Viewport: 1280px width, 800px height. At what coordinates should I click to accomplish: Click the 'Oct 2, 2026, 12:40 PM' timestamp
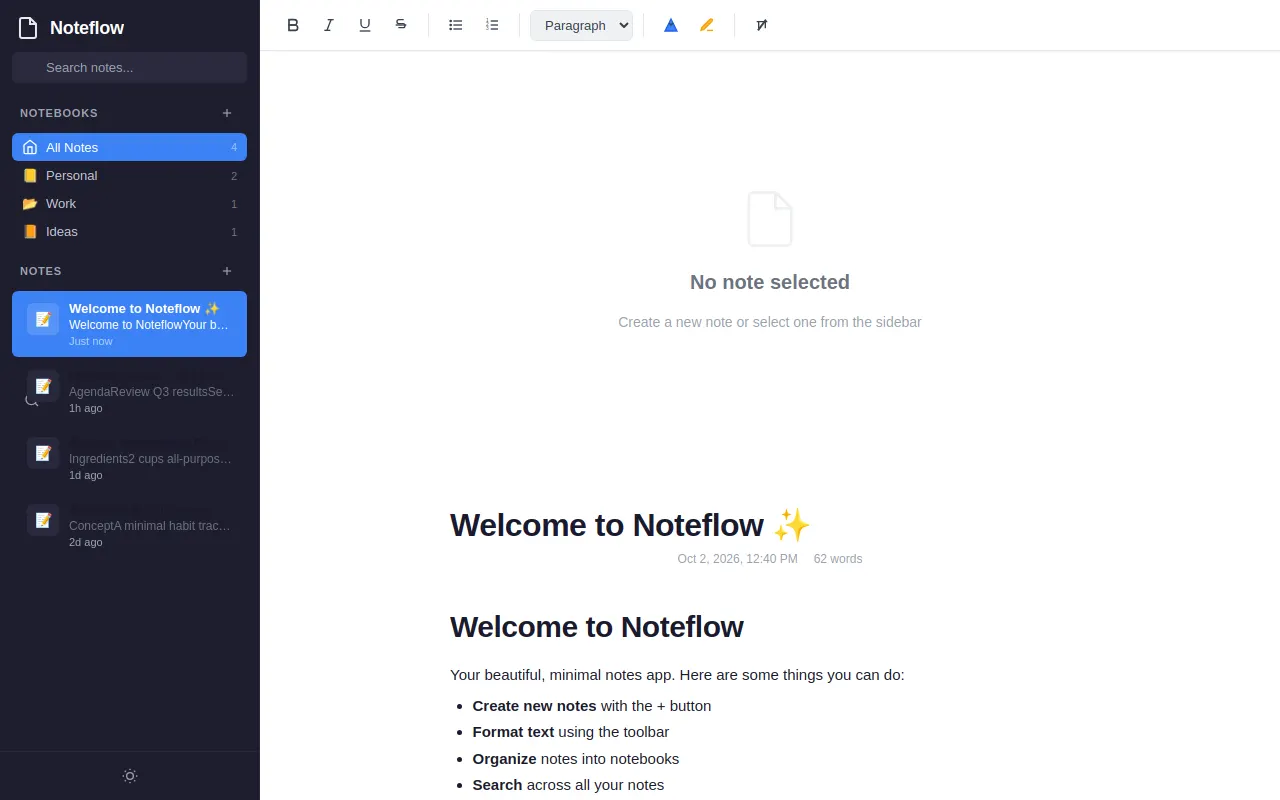[x=738, y=559]
